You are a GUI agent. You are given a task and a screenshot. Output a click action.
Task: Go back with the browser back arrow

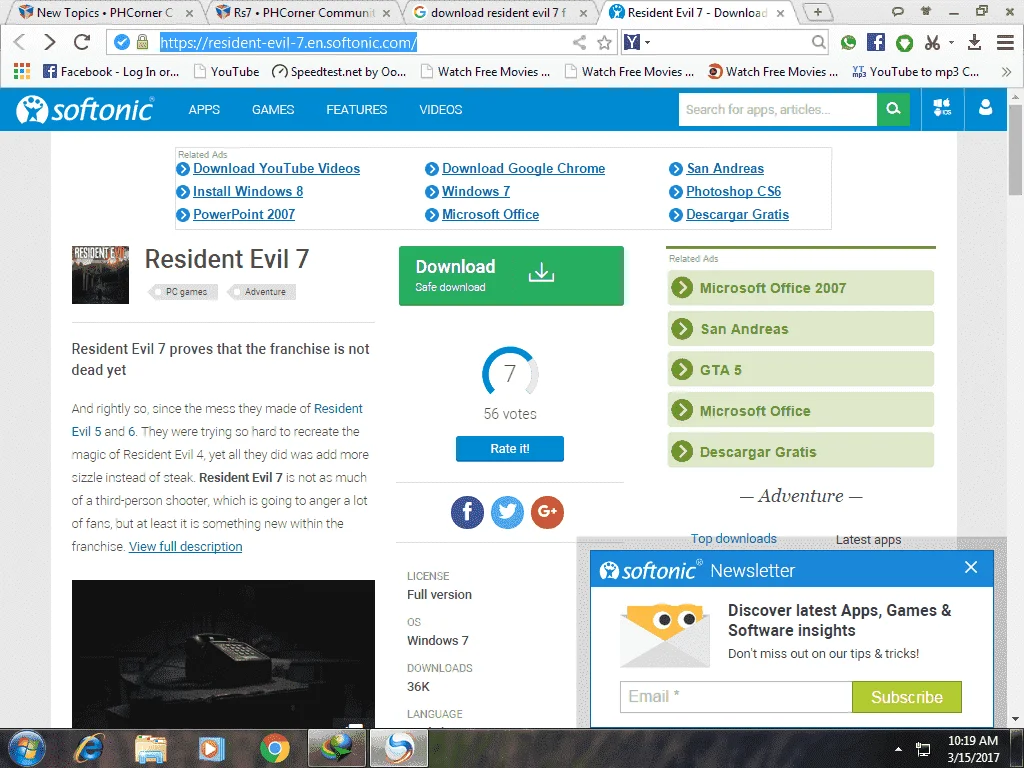click(x=20, y=42)
